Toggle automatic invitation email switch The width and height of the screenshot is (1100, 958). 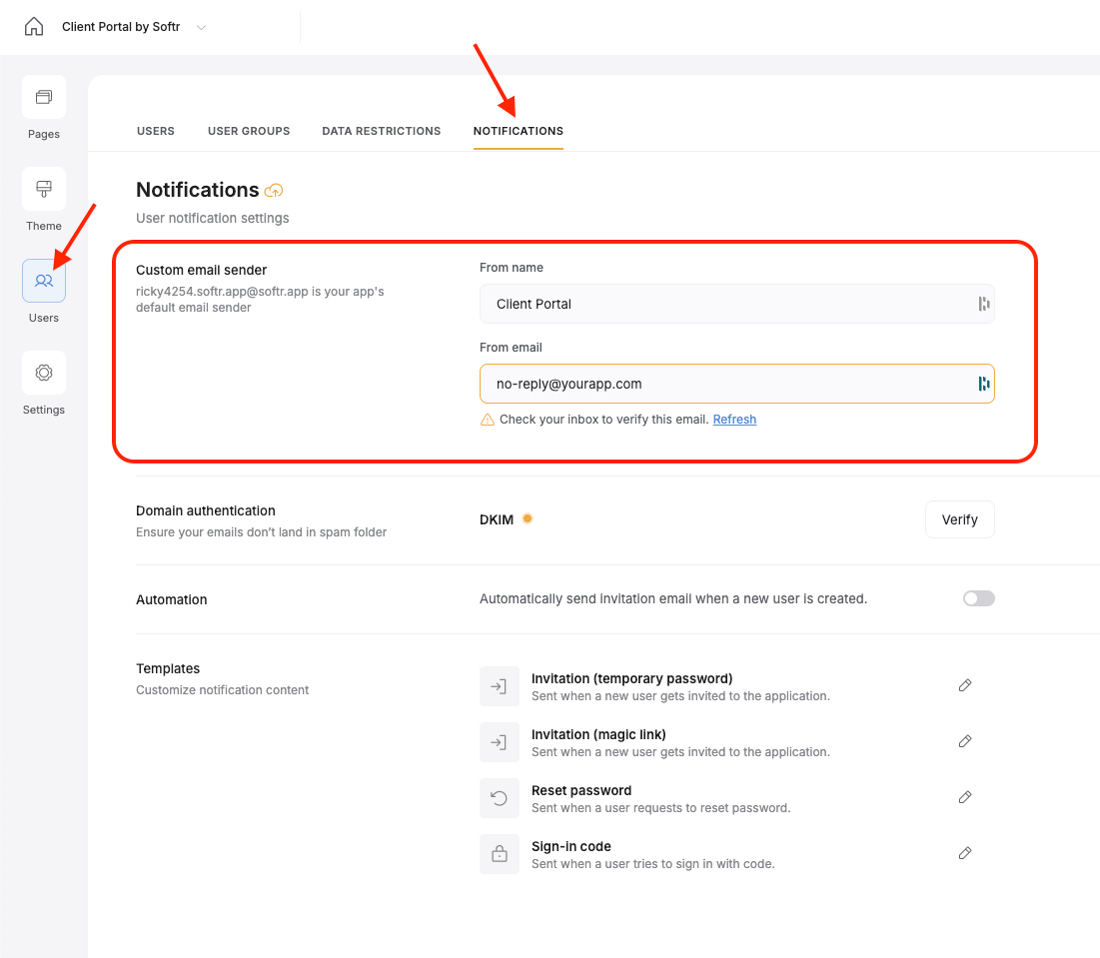coord(979,598)
